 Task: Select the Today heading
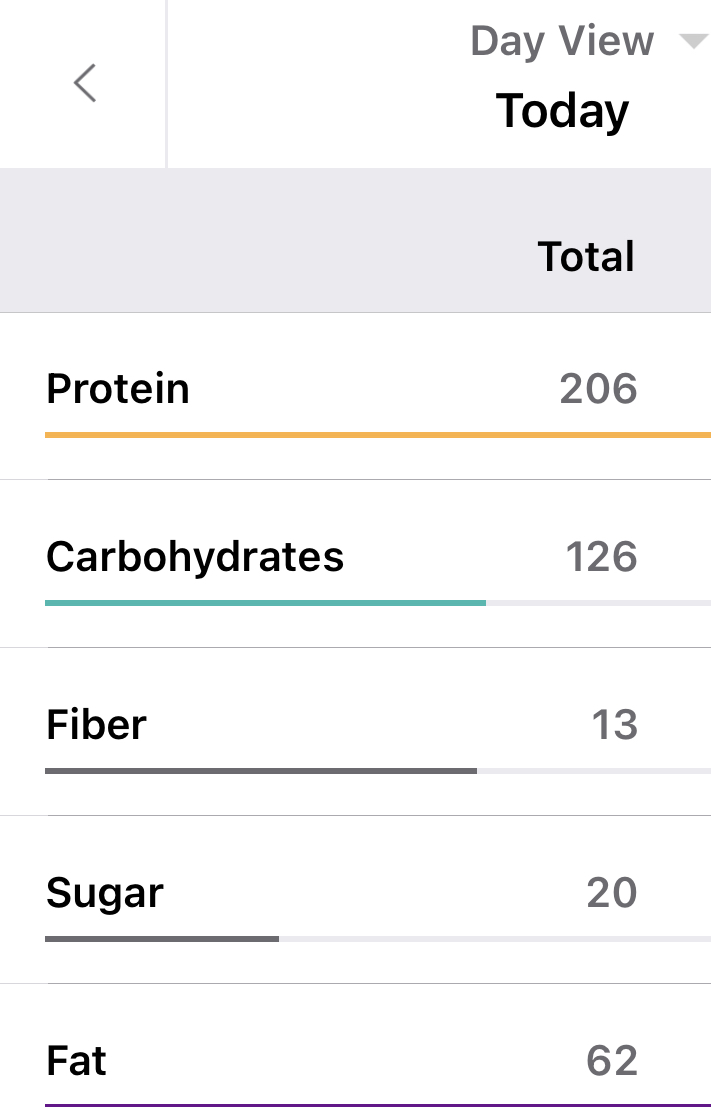[562, 110]
